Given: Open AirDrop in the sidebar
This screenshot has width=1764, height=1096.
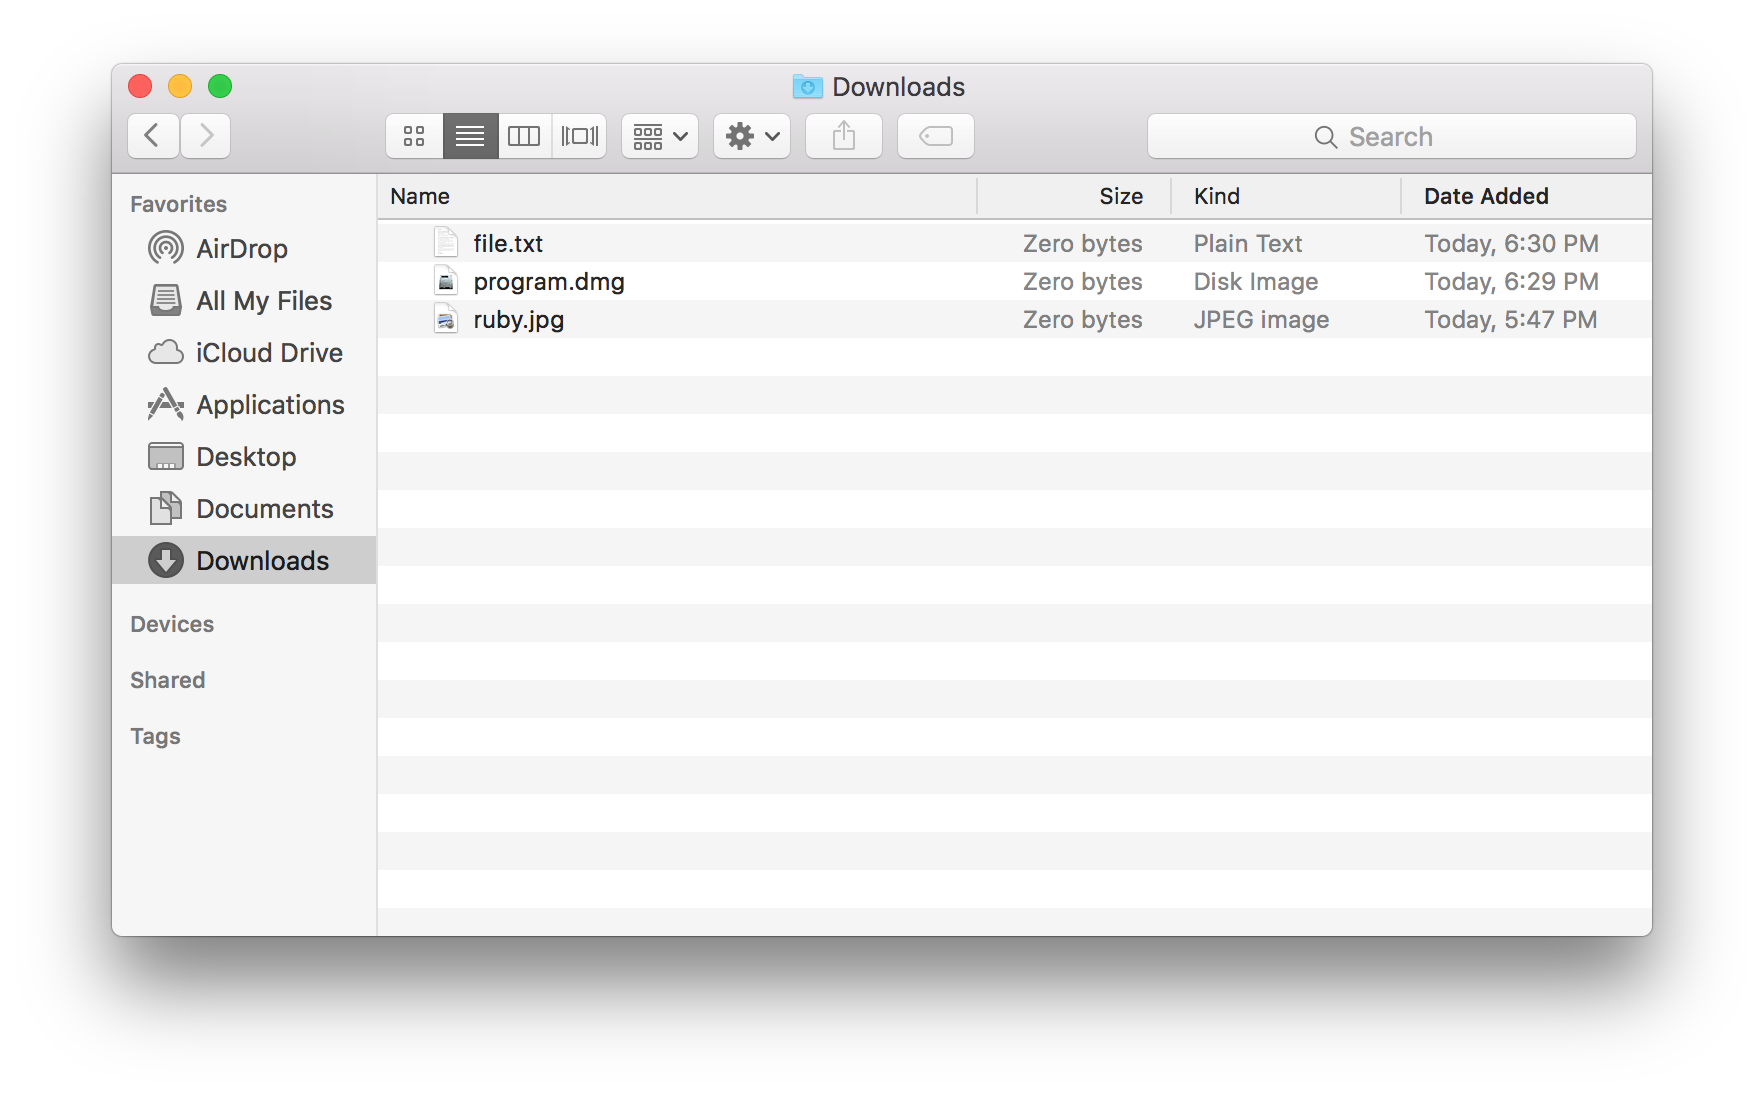Looking at the screenshot, I should tap(241, 249).
